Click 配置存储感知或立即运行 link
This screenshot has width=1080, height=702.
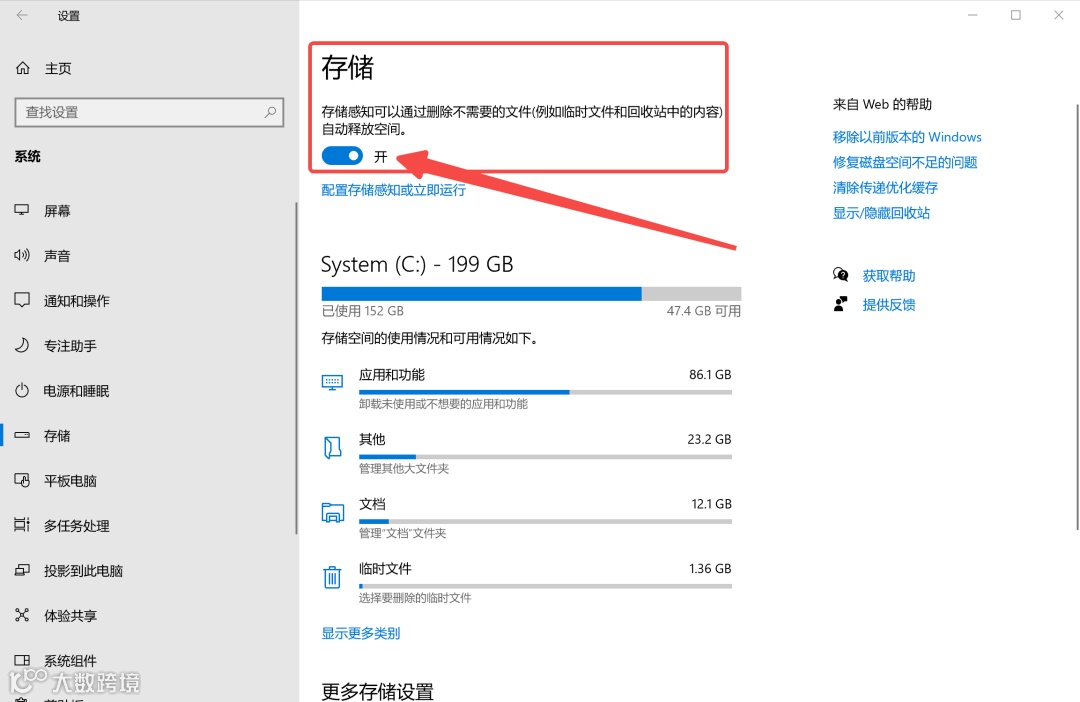tap(393, 190)
